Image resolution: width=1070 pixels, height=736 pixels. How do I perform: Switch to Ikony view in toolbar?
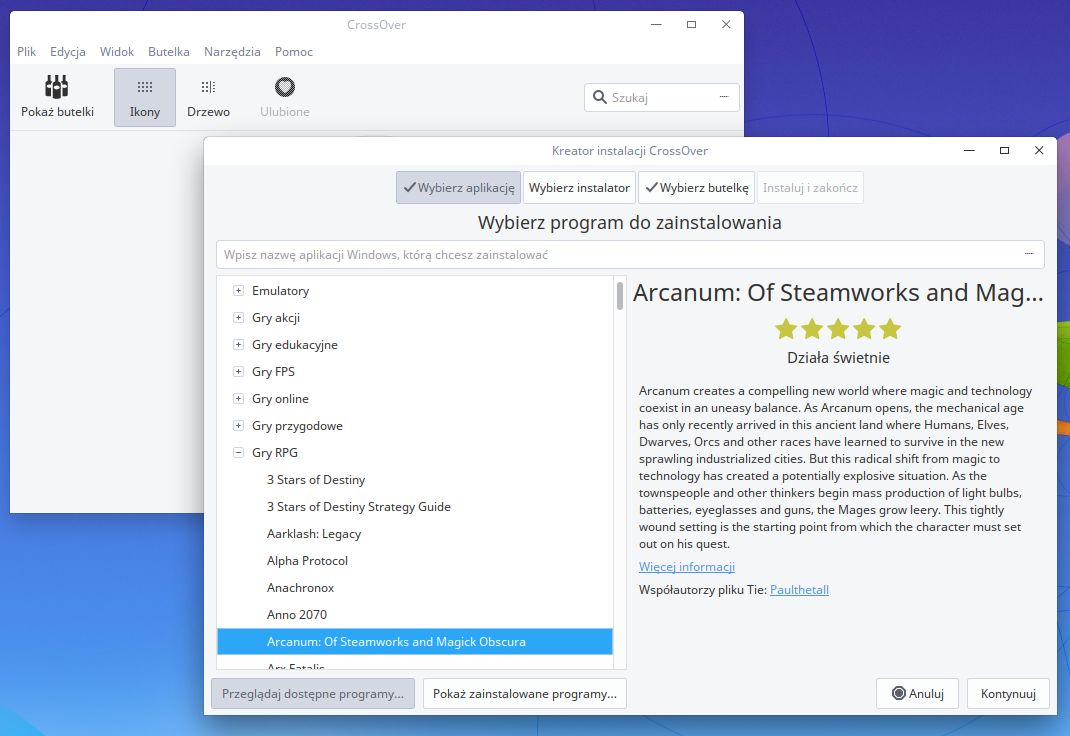pos(145,97)
